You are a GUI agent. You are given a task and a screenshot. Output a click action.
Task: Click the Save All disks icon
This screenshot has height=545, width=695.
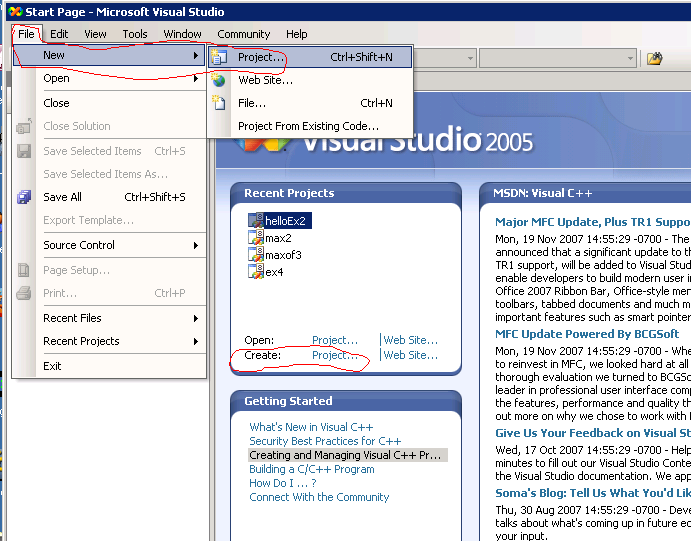(x=24, y=197)
